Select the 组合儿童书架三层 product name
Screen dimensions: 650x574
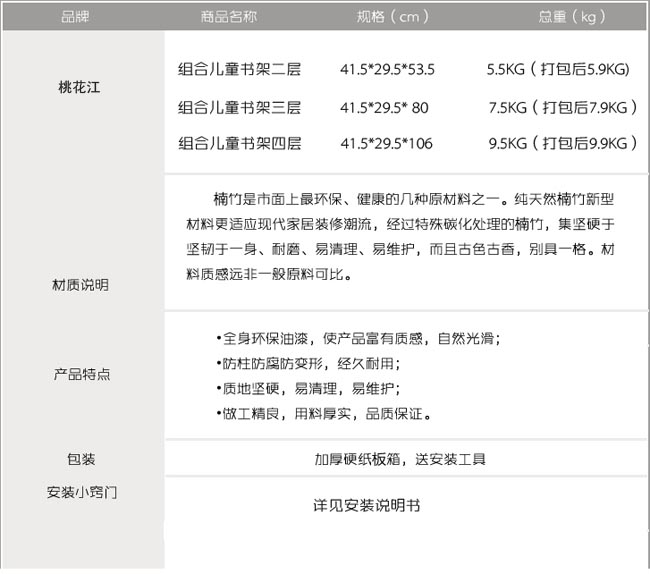239,107
